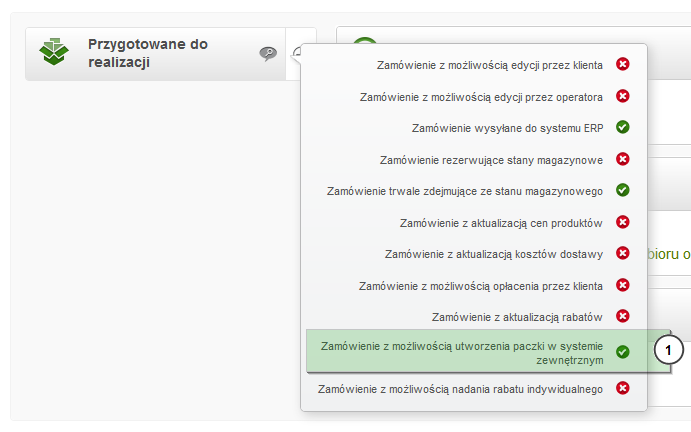Image resolution: width=691 pixels, height=432 pixels.
Task: Click red X beside 'edycji przez operatora'
Action: 622,96
